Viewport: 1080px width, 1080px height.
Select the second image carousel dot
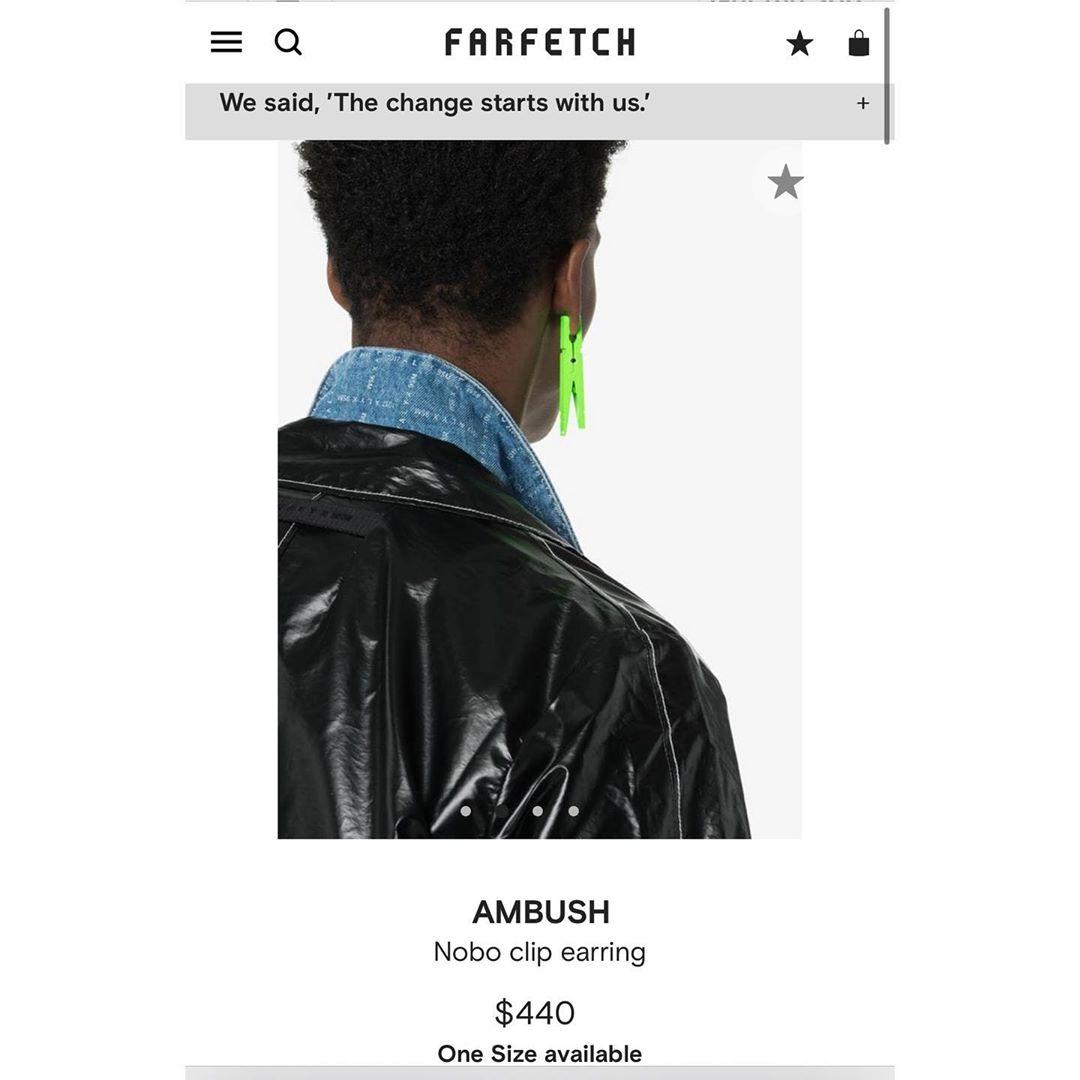[501, 811]
